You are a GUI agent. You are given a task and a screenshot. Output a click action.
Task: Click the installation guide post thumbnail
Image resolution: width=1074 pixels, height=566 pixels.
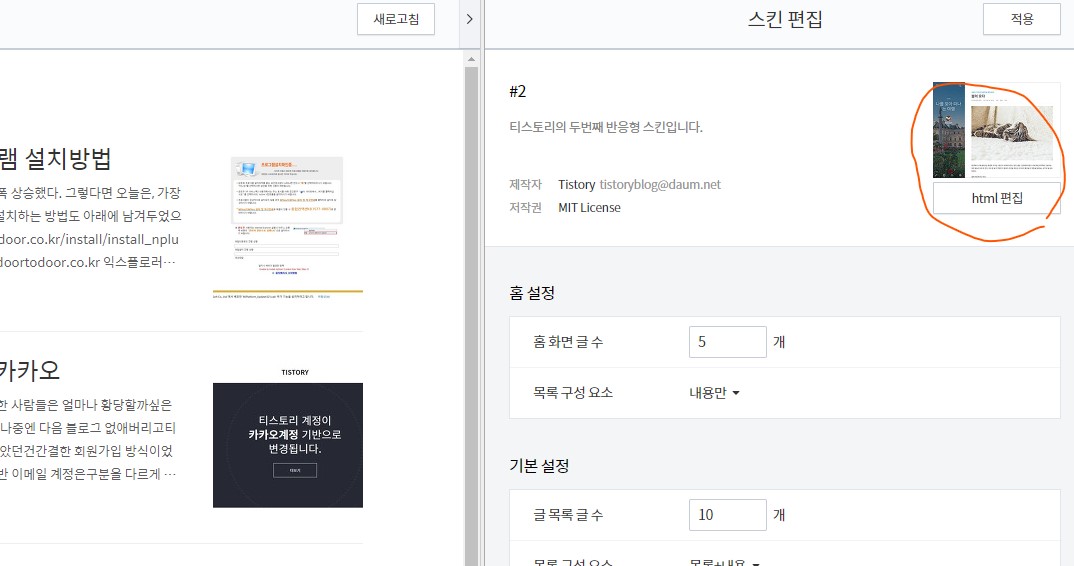(x=288, y=228)
